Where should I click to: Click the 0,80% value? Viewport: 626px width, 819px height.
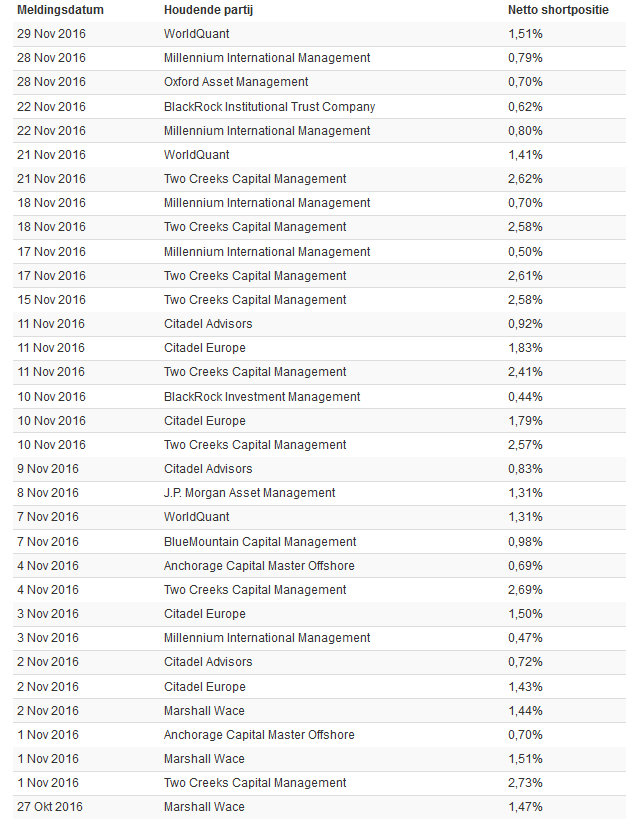525,131
